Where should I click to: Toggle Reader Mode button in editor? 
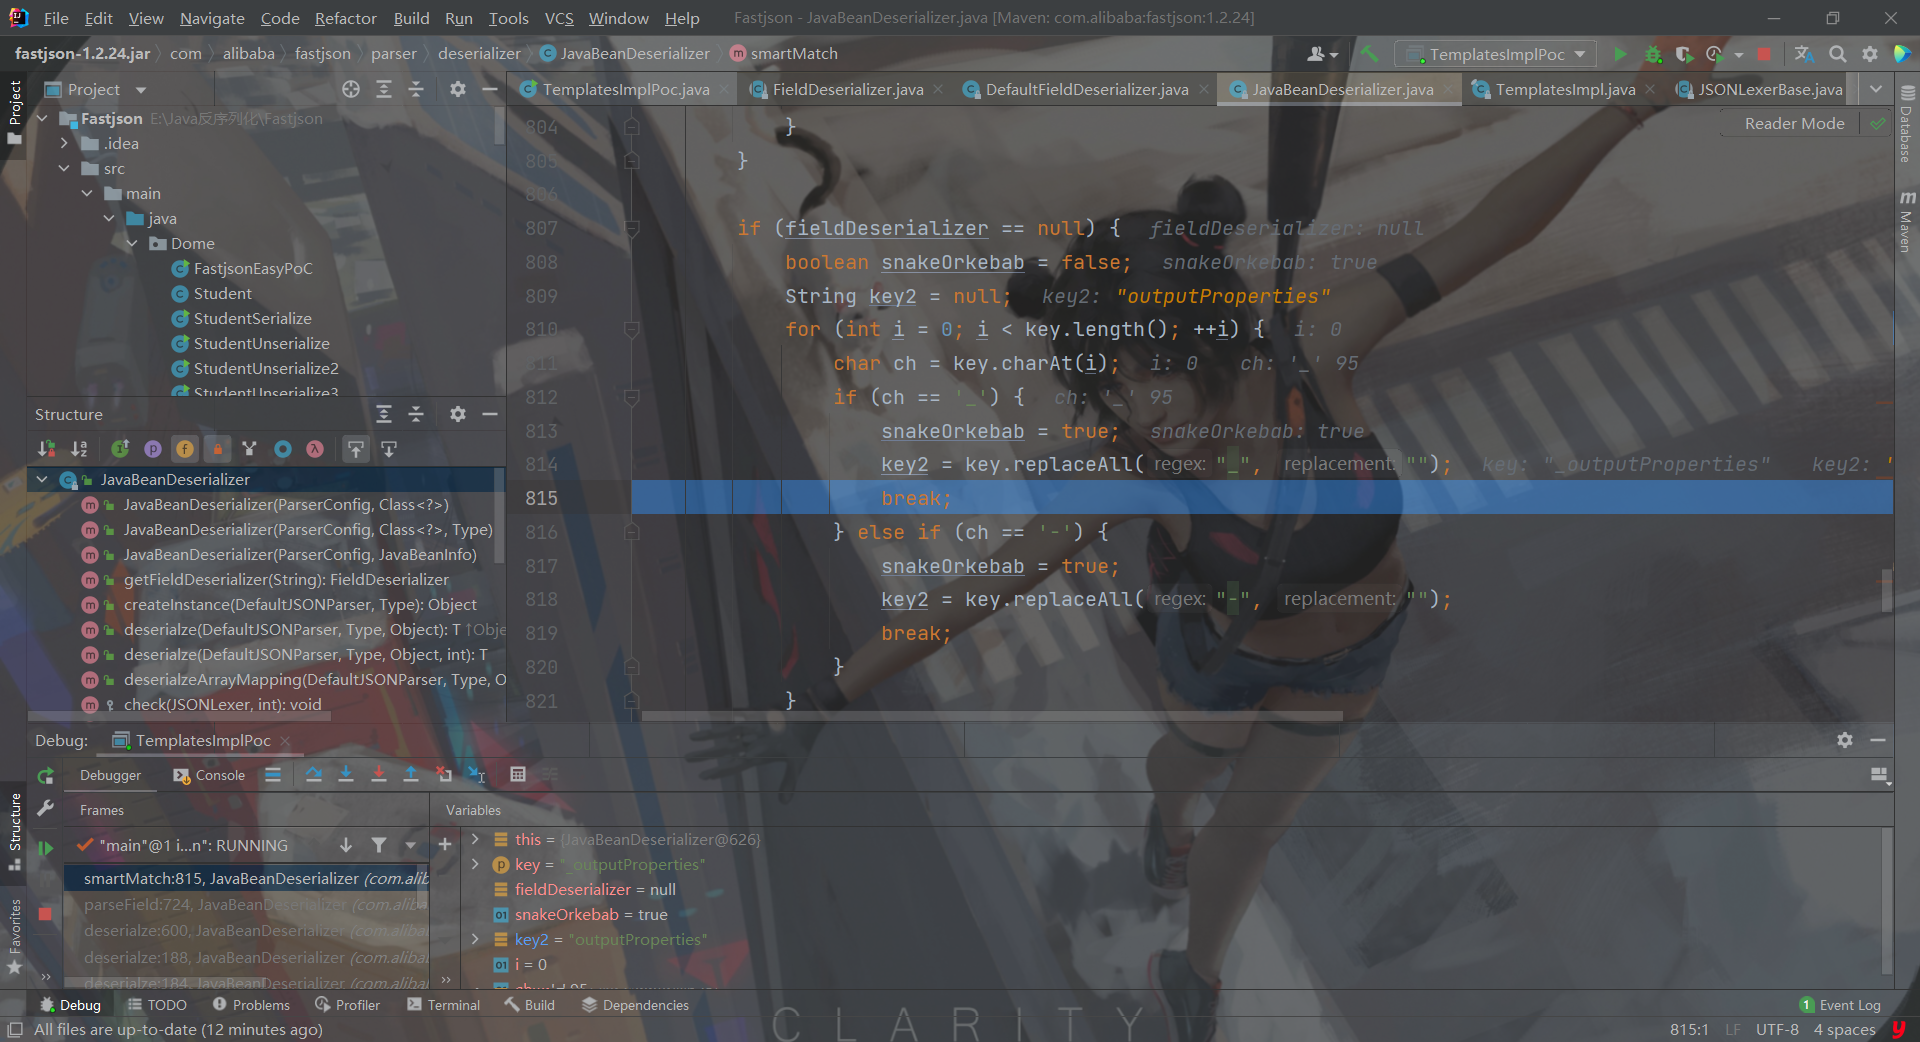[x=1794, y=123]
